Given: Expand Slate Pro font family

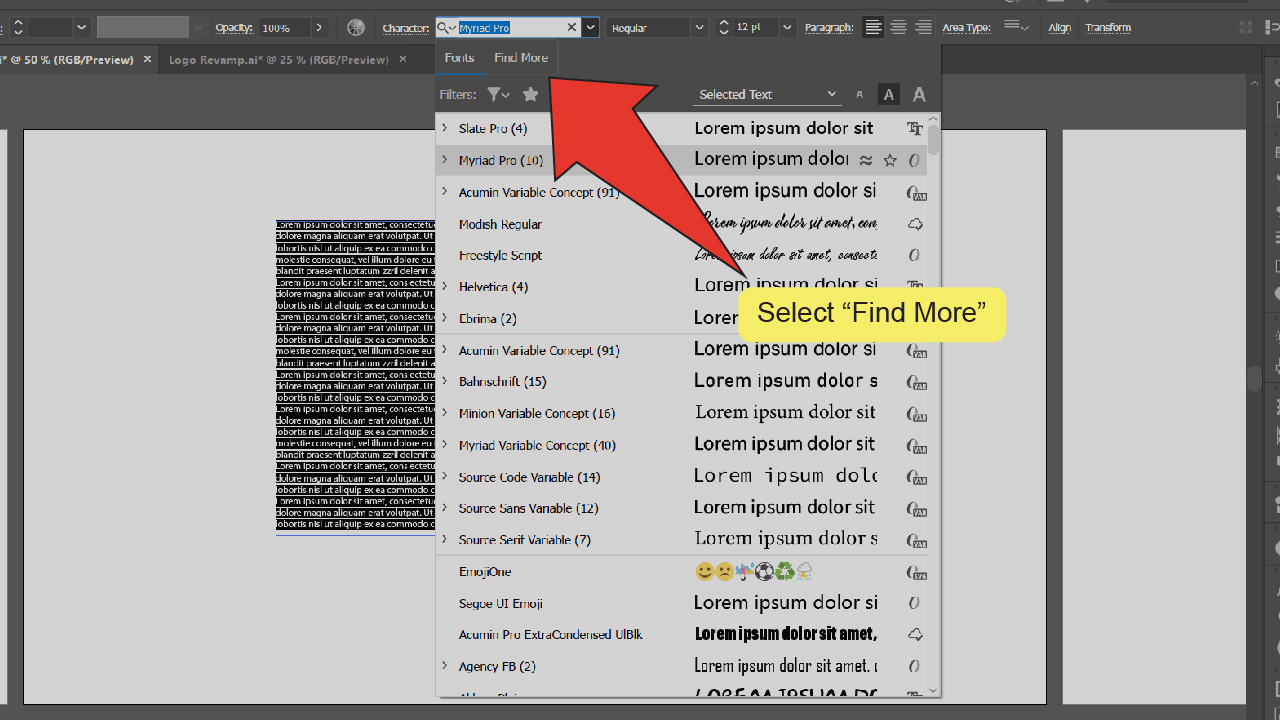Looking at the screenshot, I should [445, 128].
